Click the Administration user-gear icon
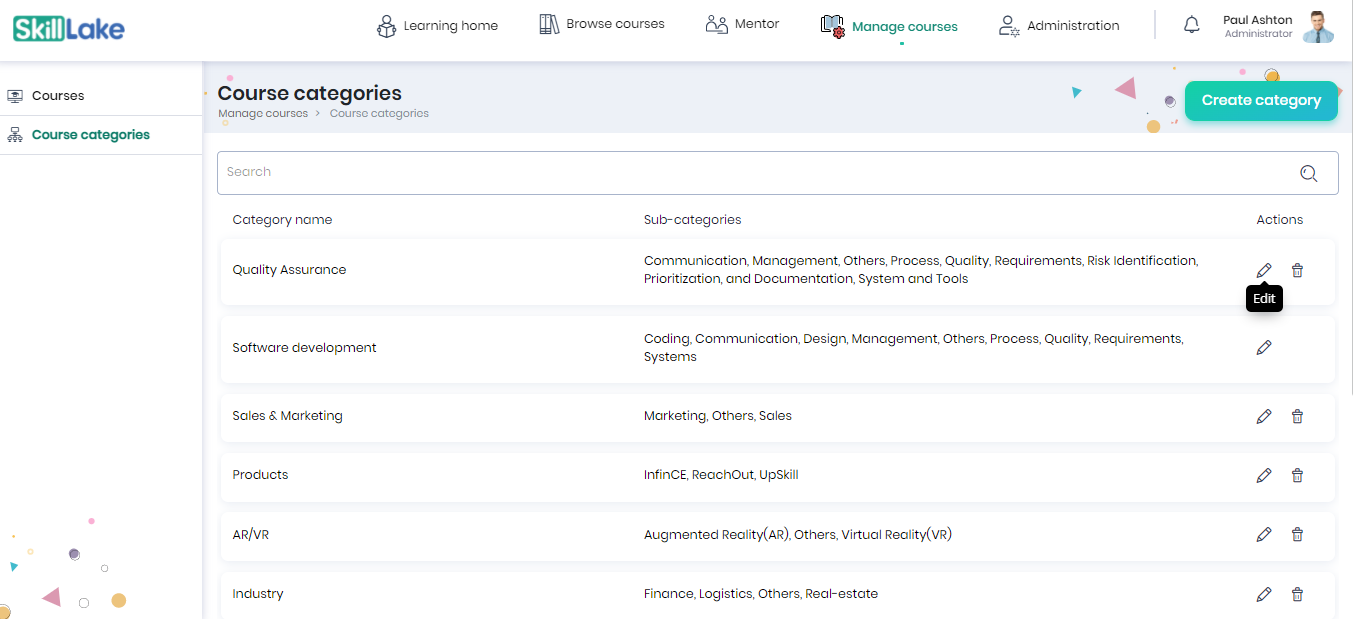Screen dimensions: 1353x619 coord(1009,27)
